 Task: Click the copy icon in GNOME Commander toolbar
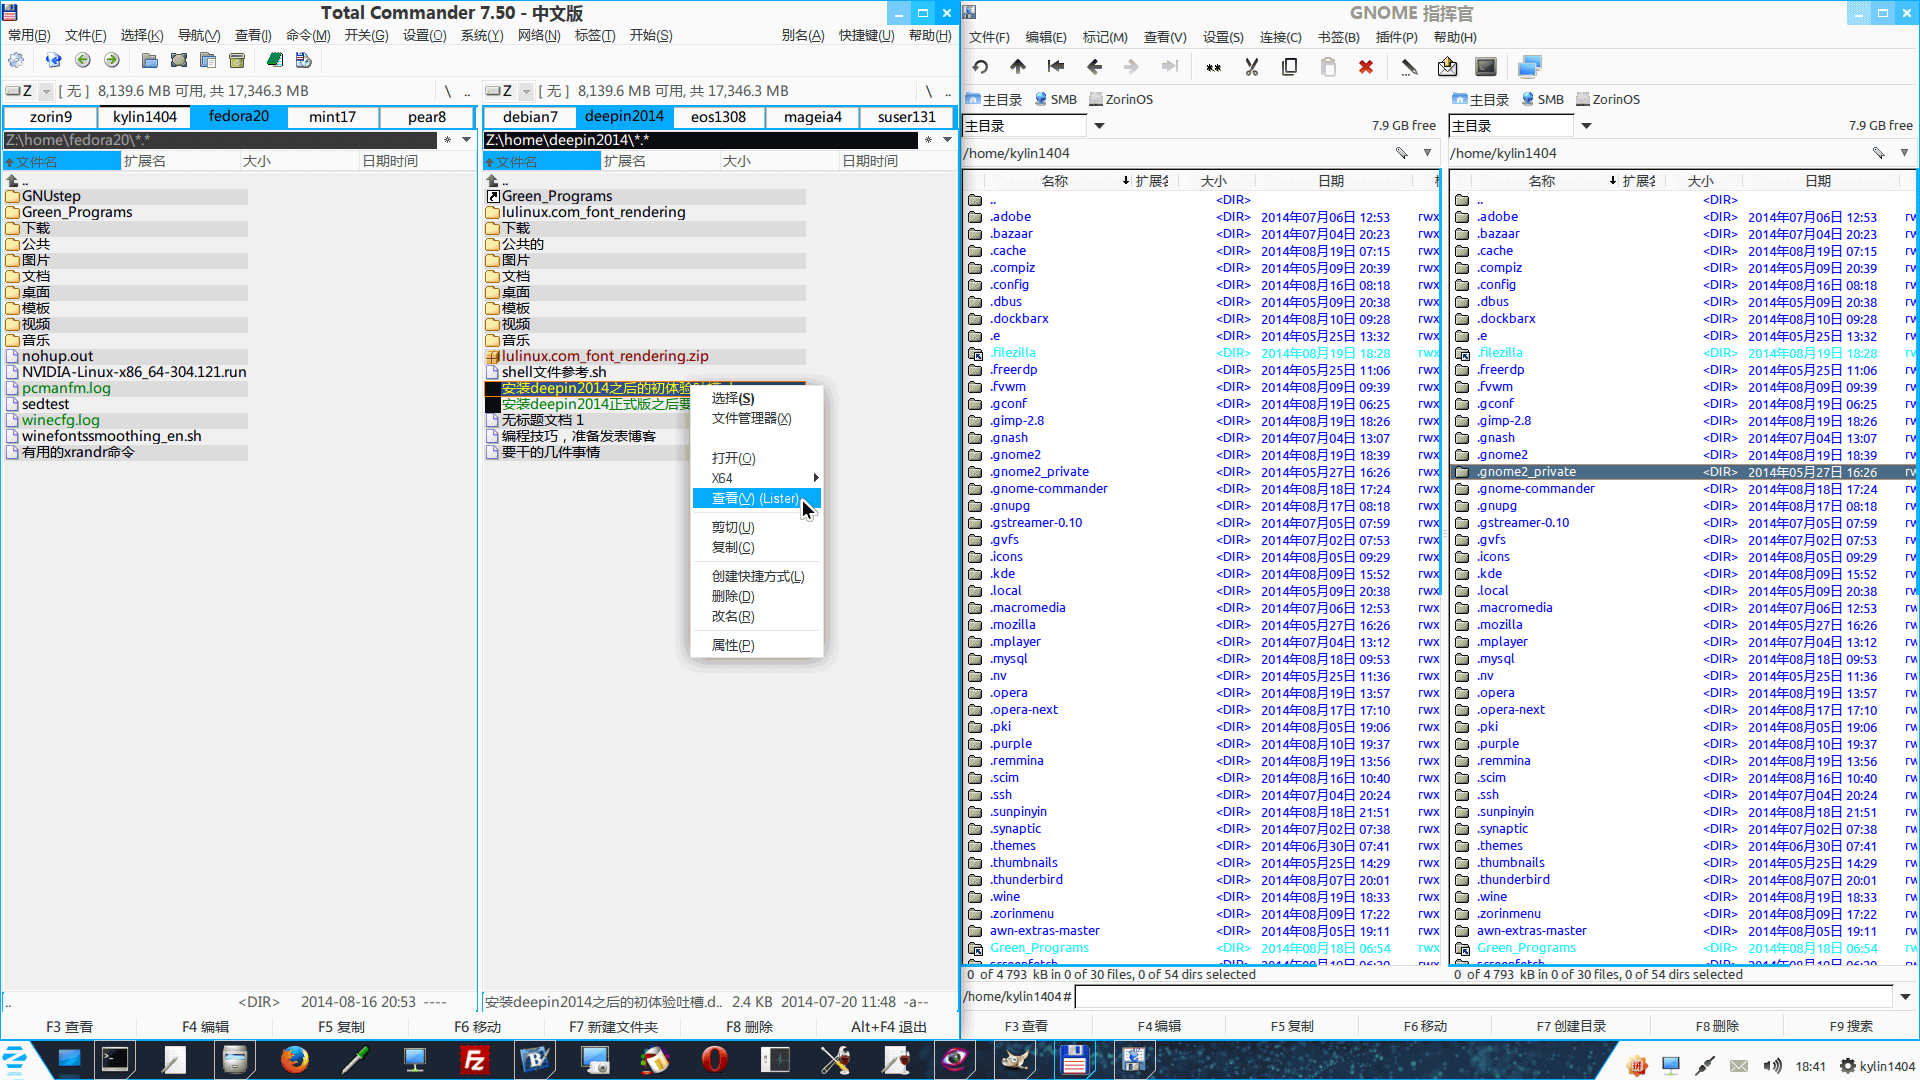[1289, 67]
